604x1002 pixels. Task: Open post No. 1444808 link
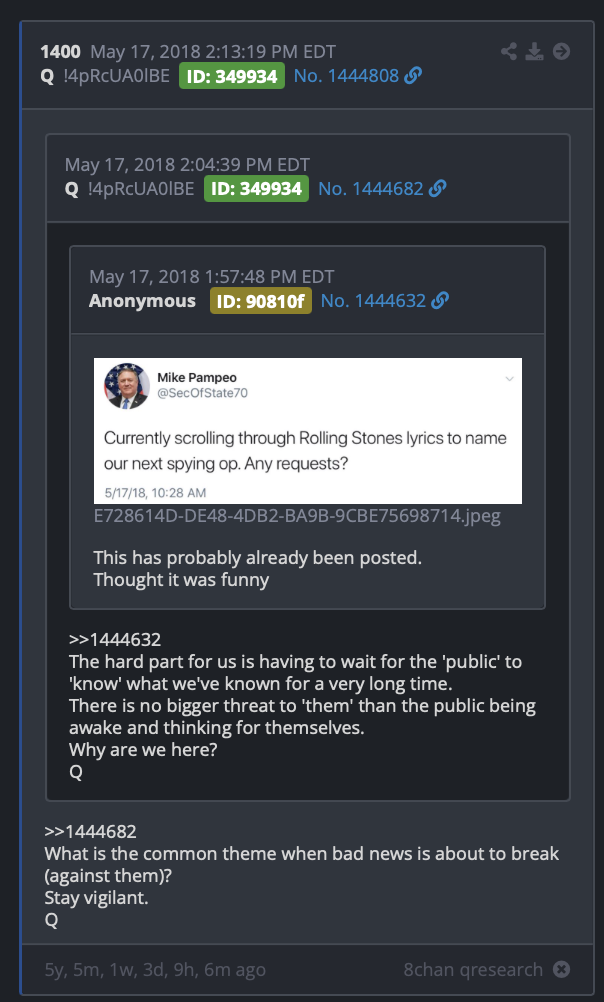click(346, 75)
